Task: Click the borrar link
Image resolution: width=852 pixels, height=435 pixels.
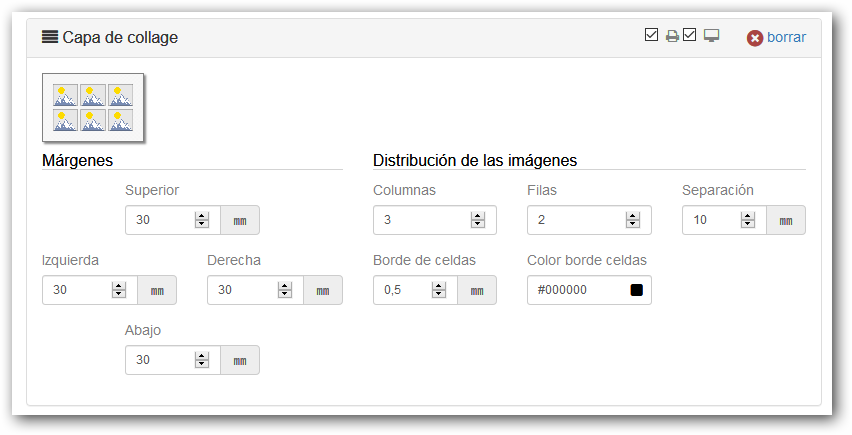Action: [786, 37]
